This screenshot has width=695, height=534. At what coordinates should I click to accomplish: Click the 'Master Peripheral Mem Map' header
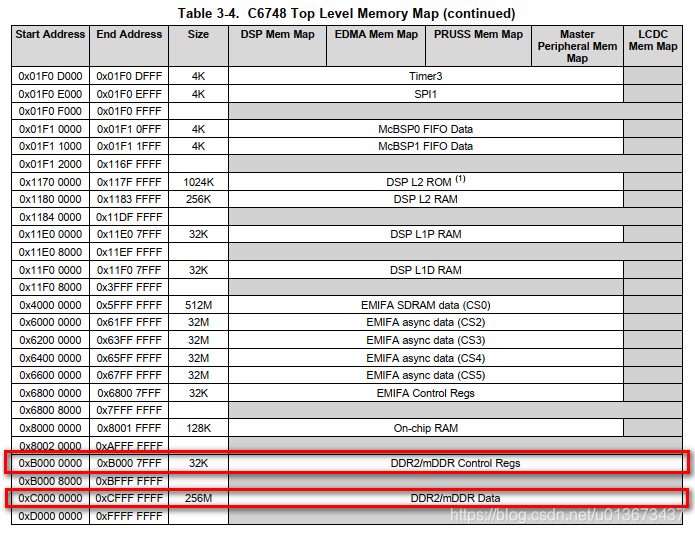coord(577,46)
